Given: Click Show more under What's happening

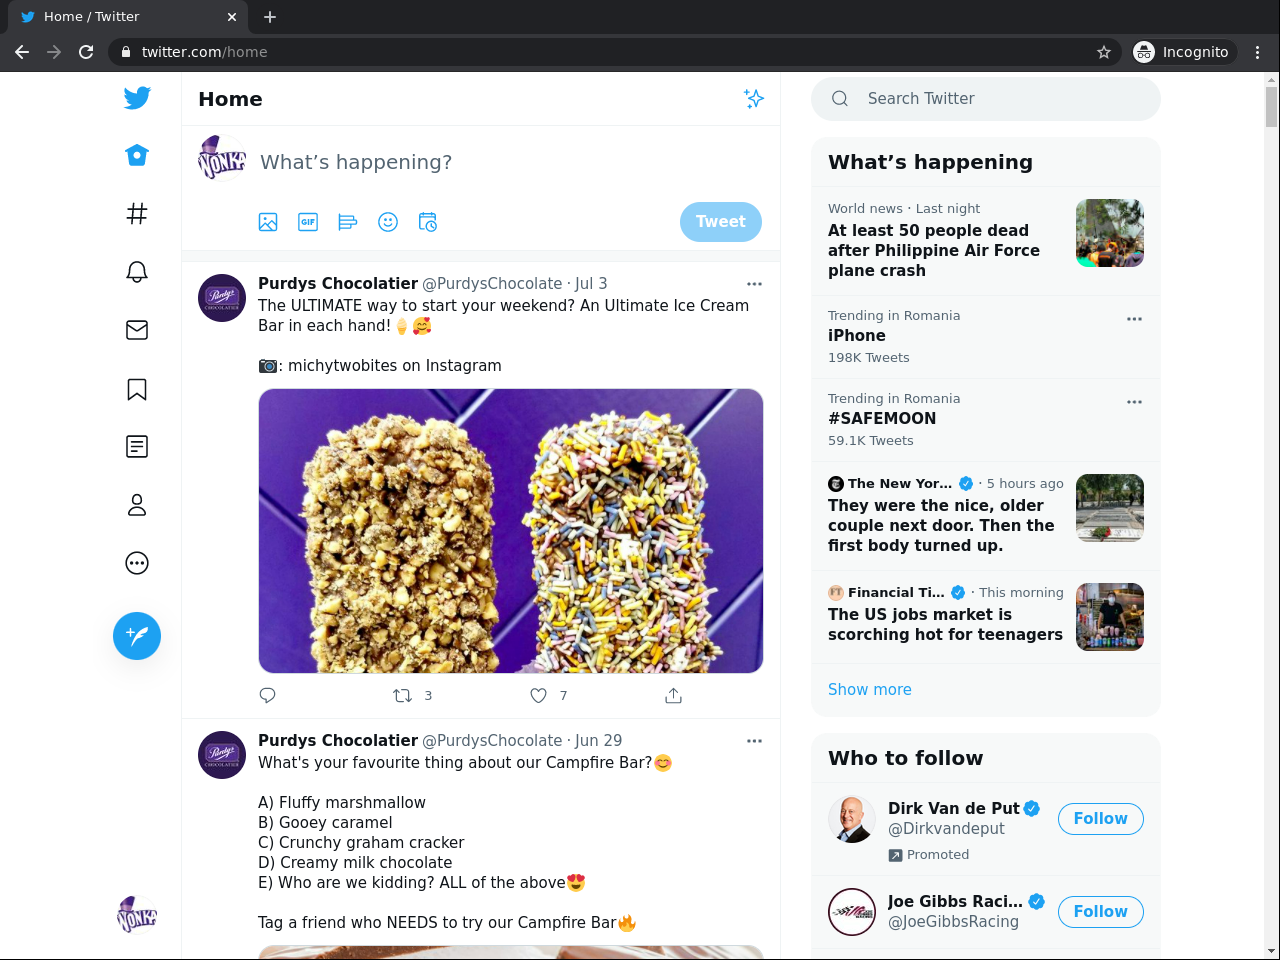Looking at the screenshot, I should (x=870, y=690).
